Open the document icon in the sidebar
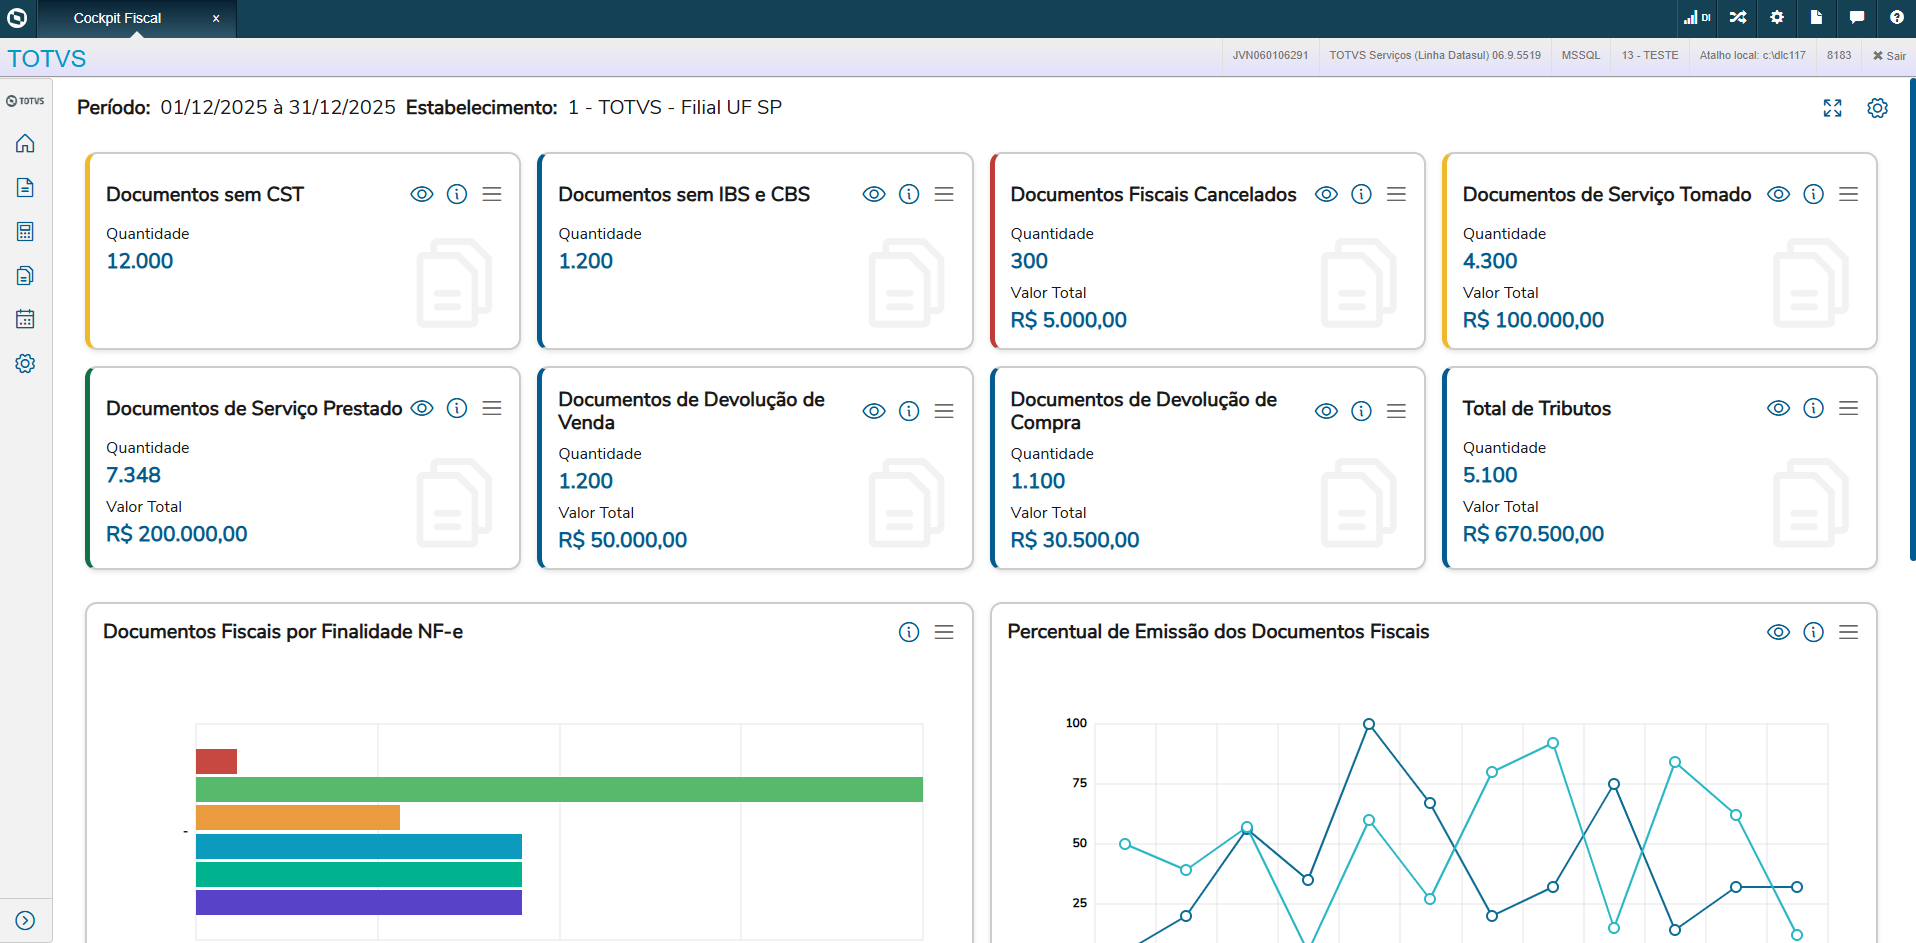Image resolution: width=1916 pixels, height=943 pixels. [x=25, y=188]
